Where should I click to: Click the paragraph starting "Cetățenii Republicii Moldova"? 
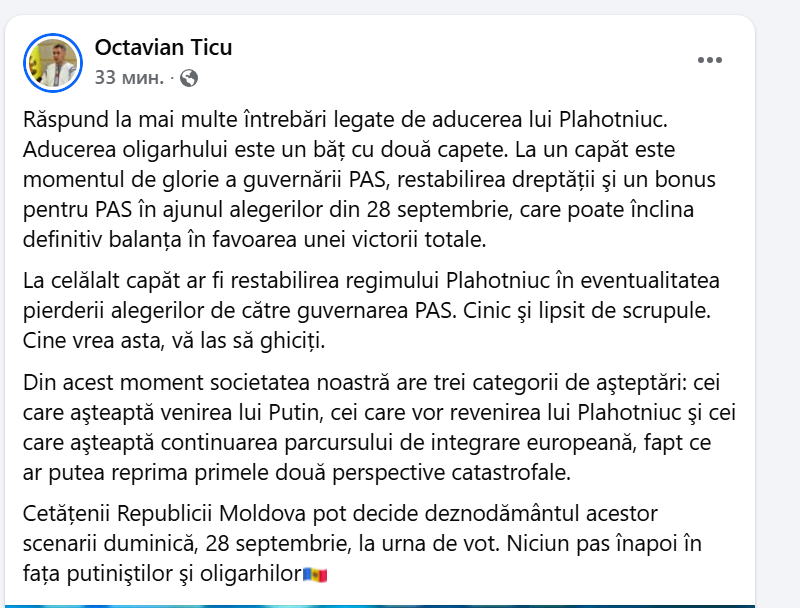point(362,543)
